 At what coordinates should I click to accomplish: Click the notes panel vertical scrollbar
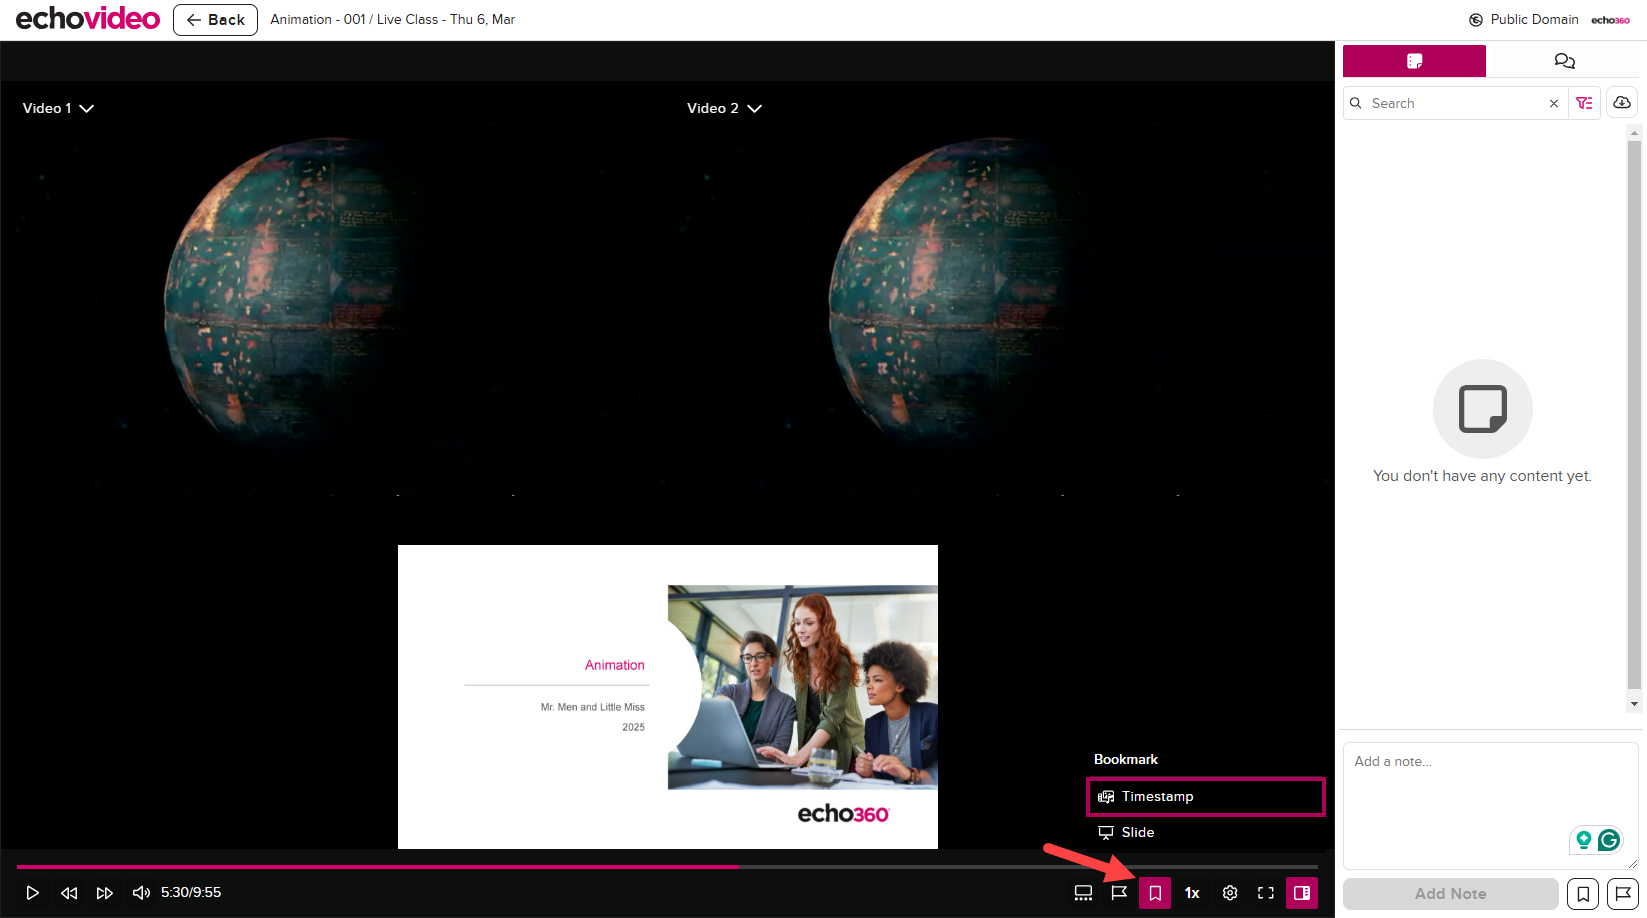[1634, 414]
